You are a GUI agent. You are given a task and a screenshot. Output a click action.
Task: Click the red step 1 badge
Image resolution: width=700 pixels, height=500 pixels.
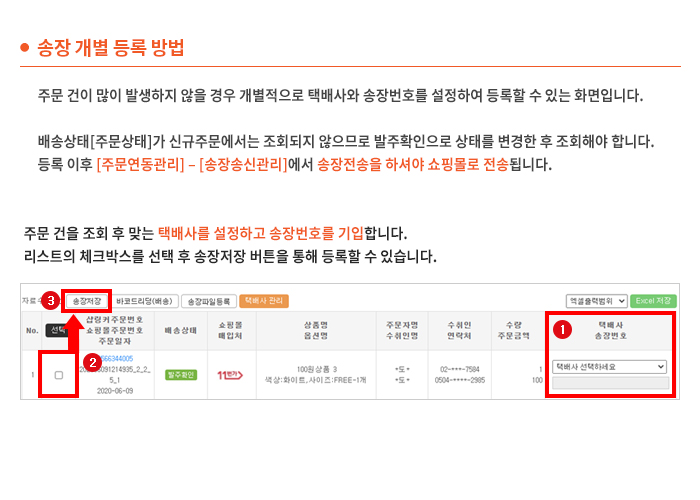point(562,327)
